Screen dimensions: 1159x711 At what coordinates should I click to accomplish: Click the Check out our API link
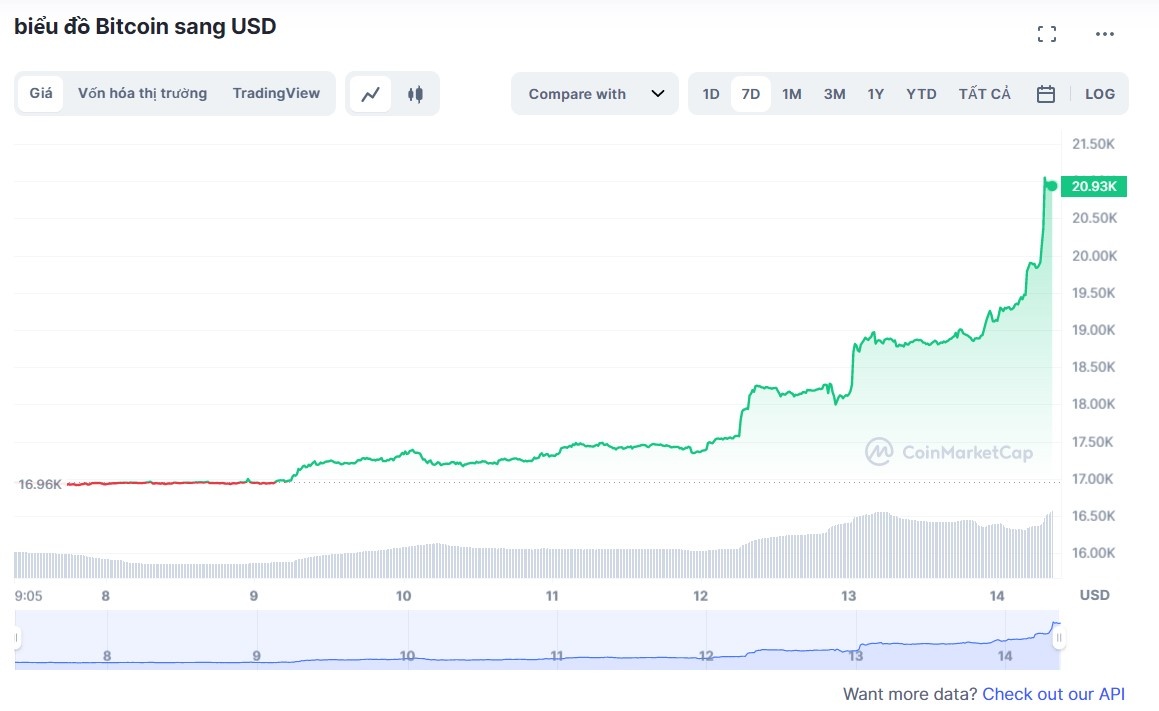click(1054, 693)
